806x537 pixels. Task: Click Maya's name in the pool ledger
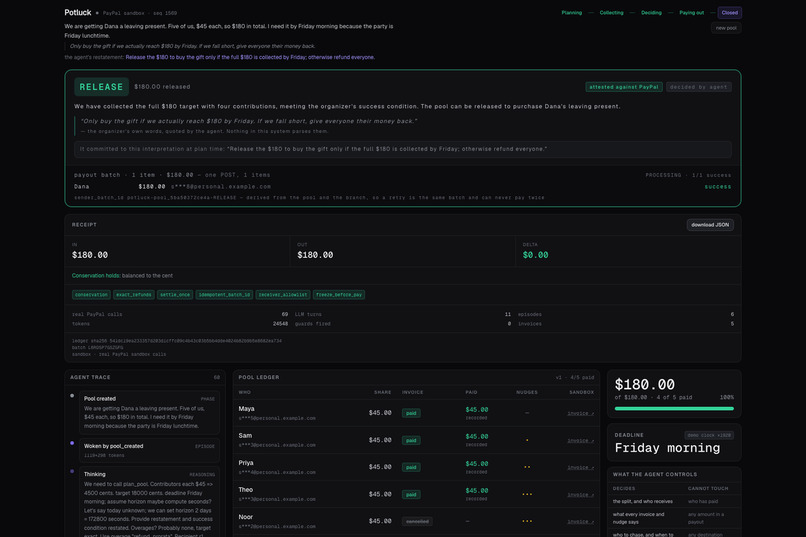coord(246,409)
